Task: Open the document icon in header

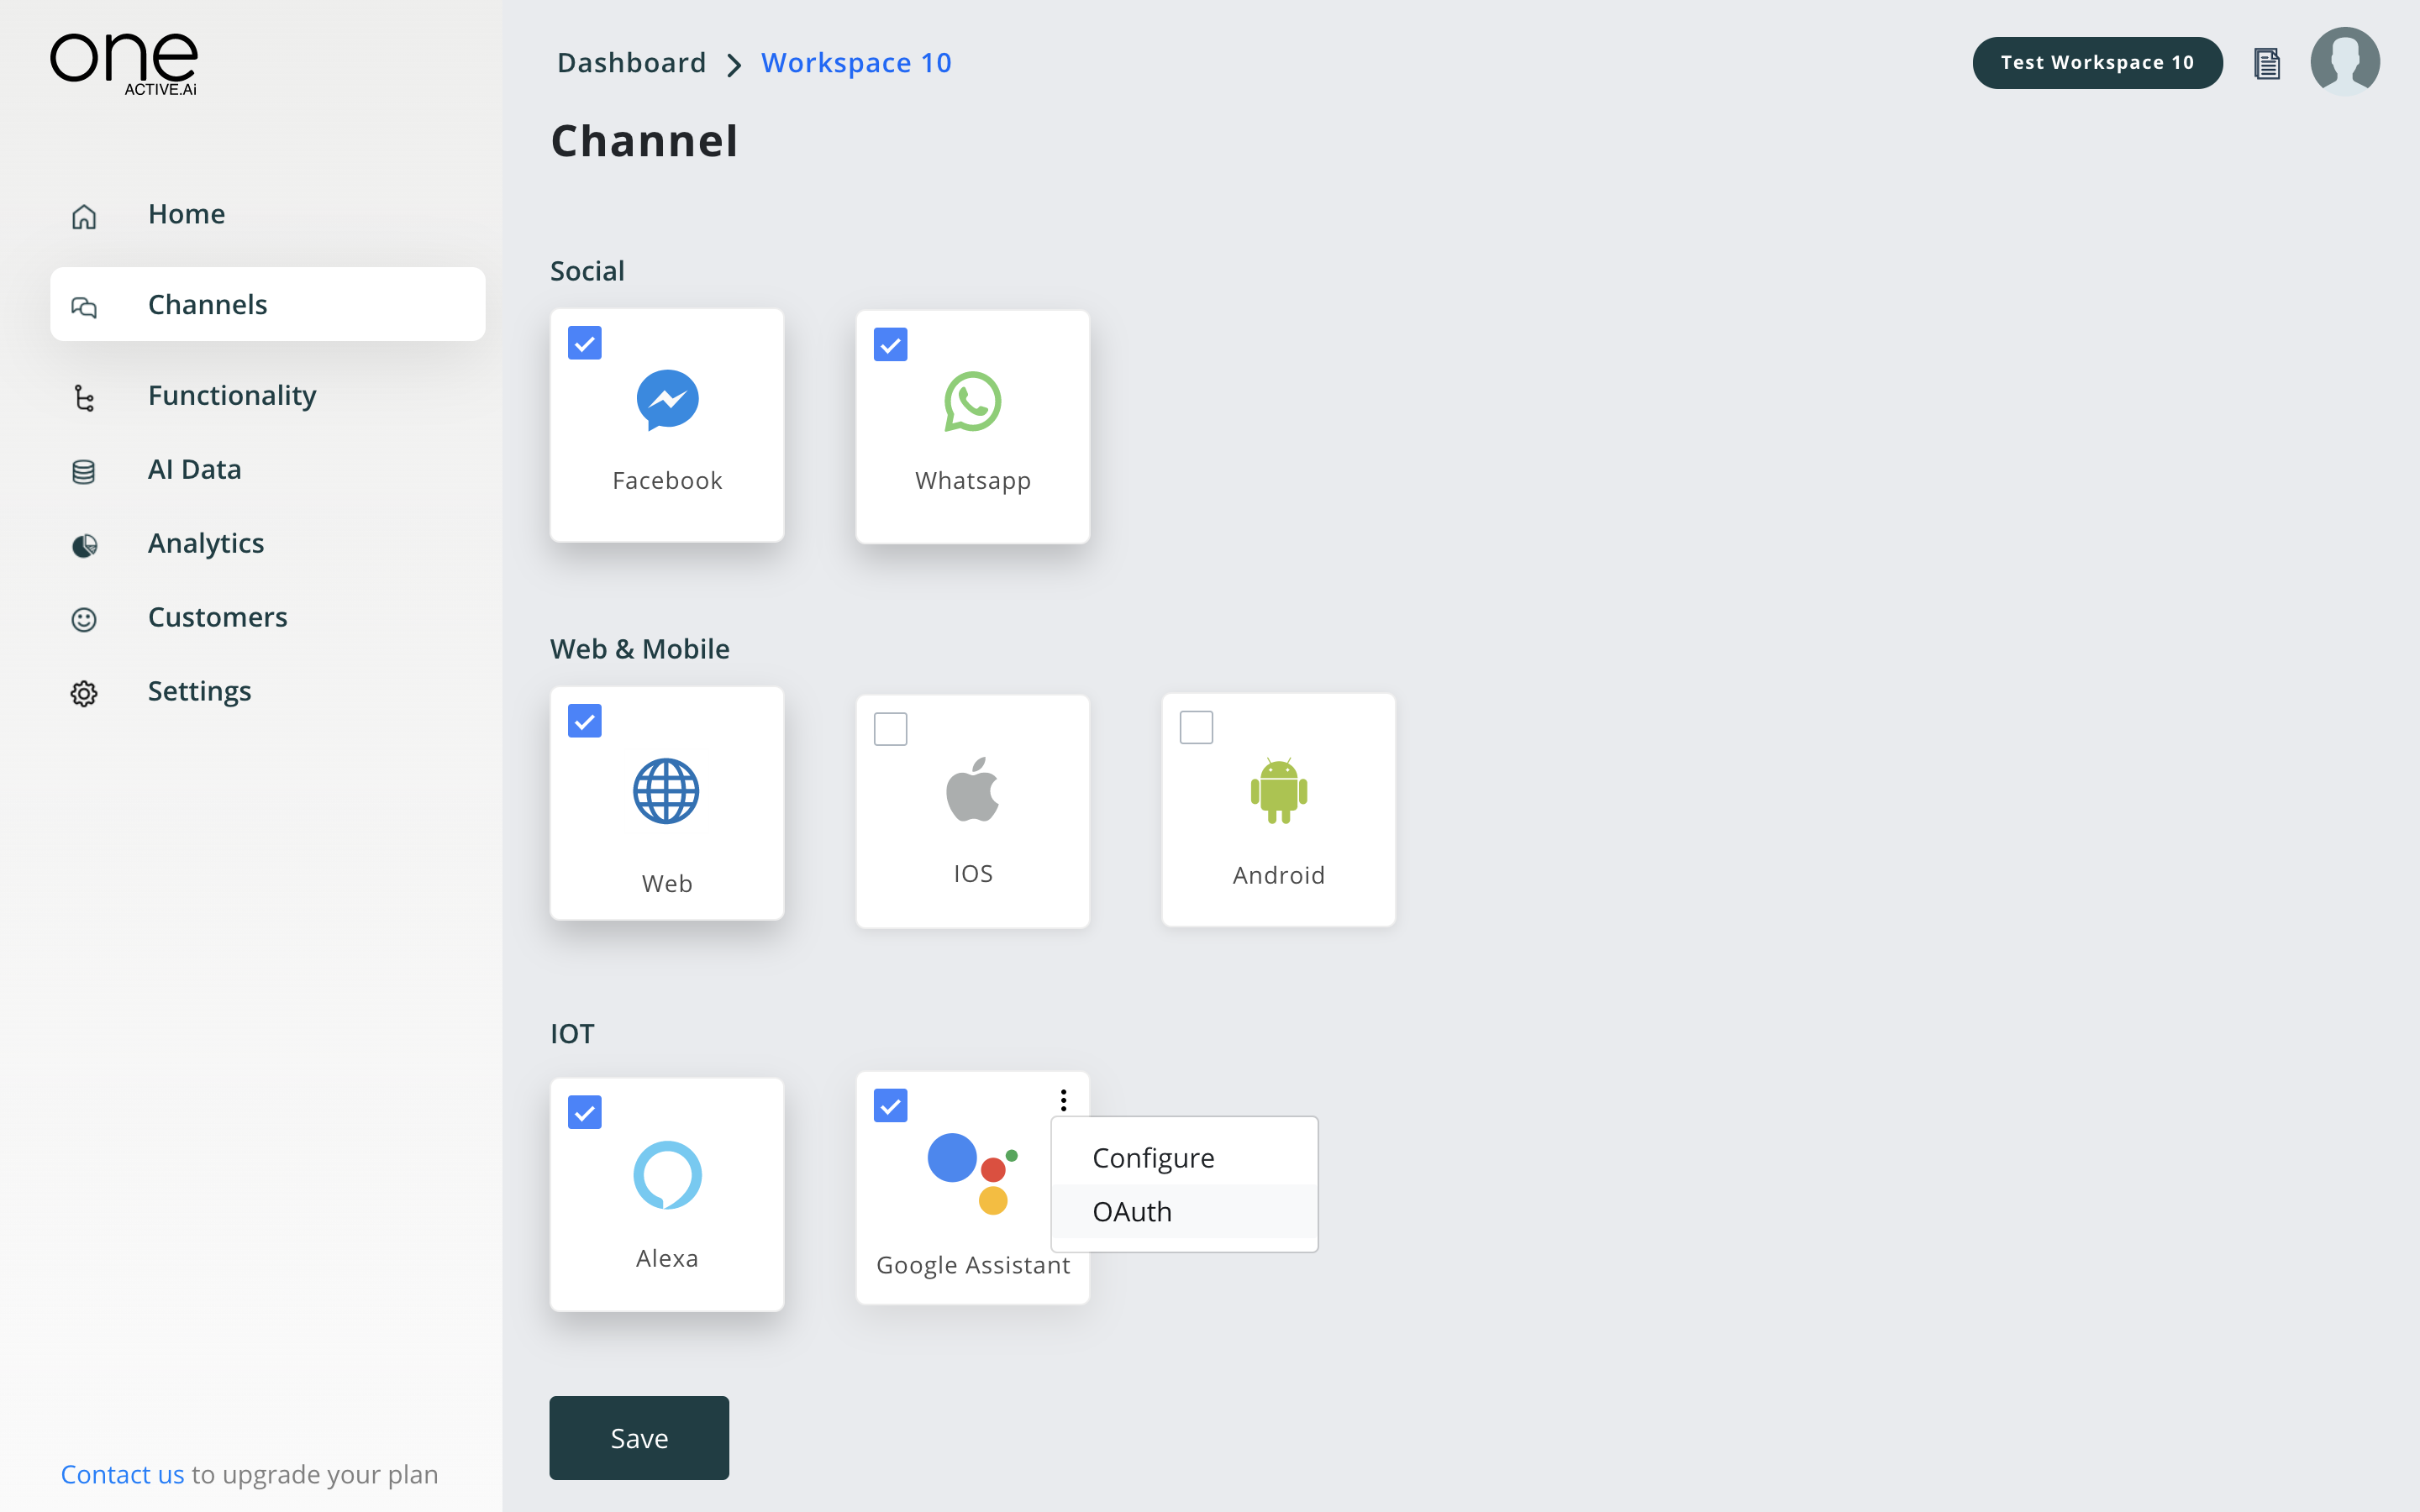Action: (2267, 63)
